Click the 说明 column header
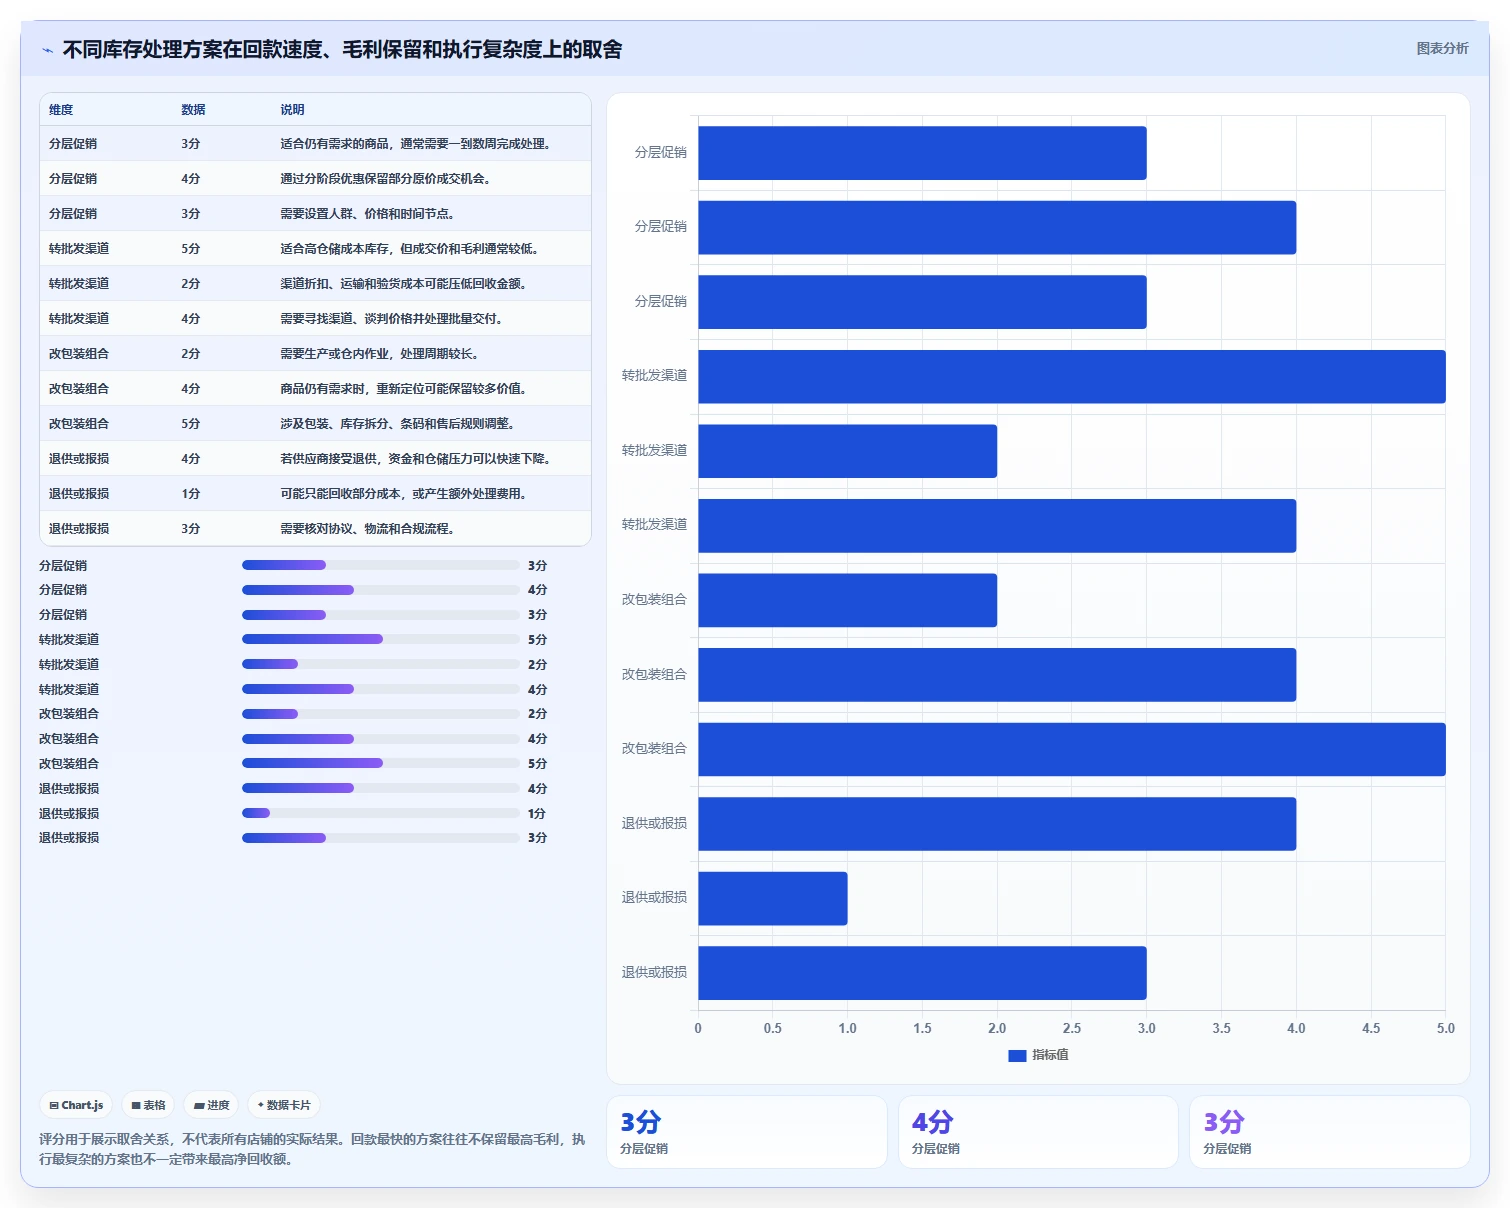1510x1208 pixels. pyautogui.click(x=292, y=110)
